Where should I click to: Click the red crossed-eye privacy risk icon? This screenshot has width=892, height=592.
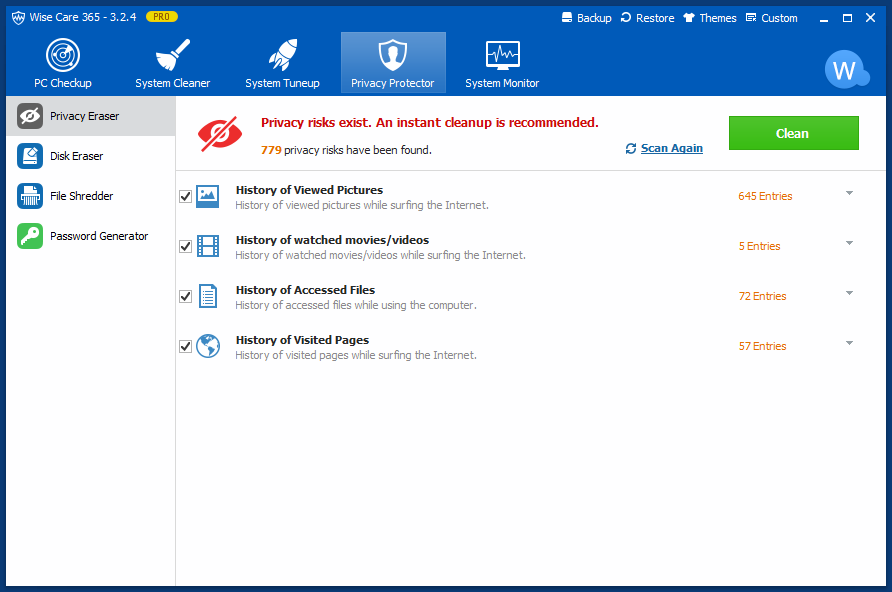tap(220, 134)
